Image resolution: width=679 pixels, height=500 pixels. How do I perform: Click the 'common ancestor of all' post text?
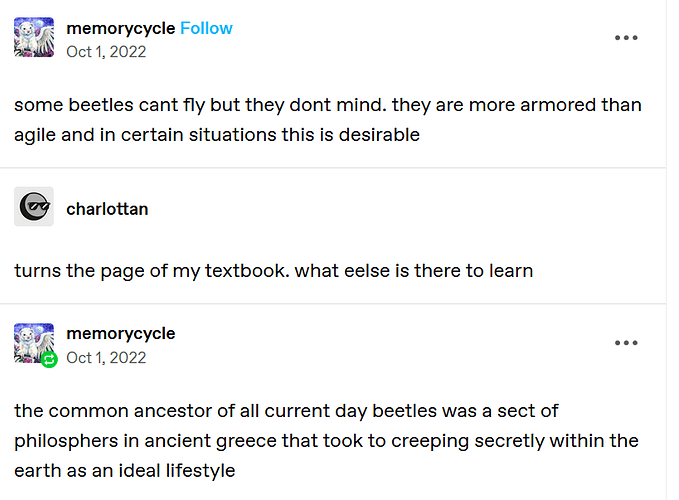(326, 441)
